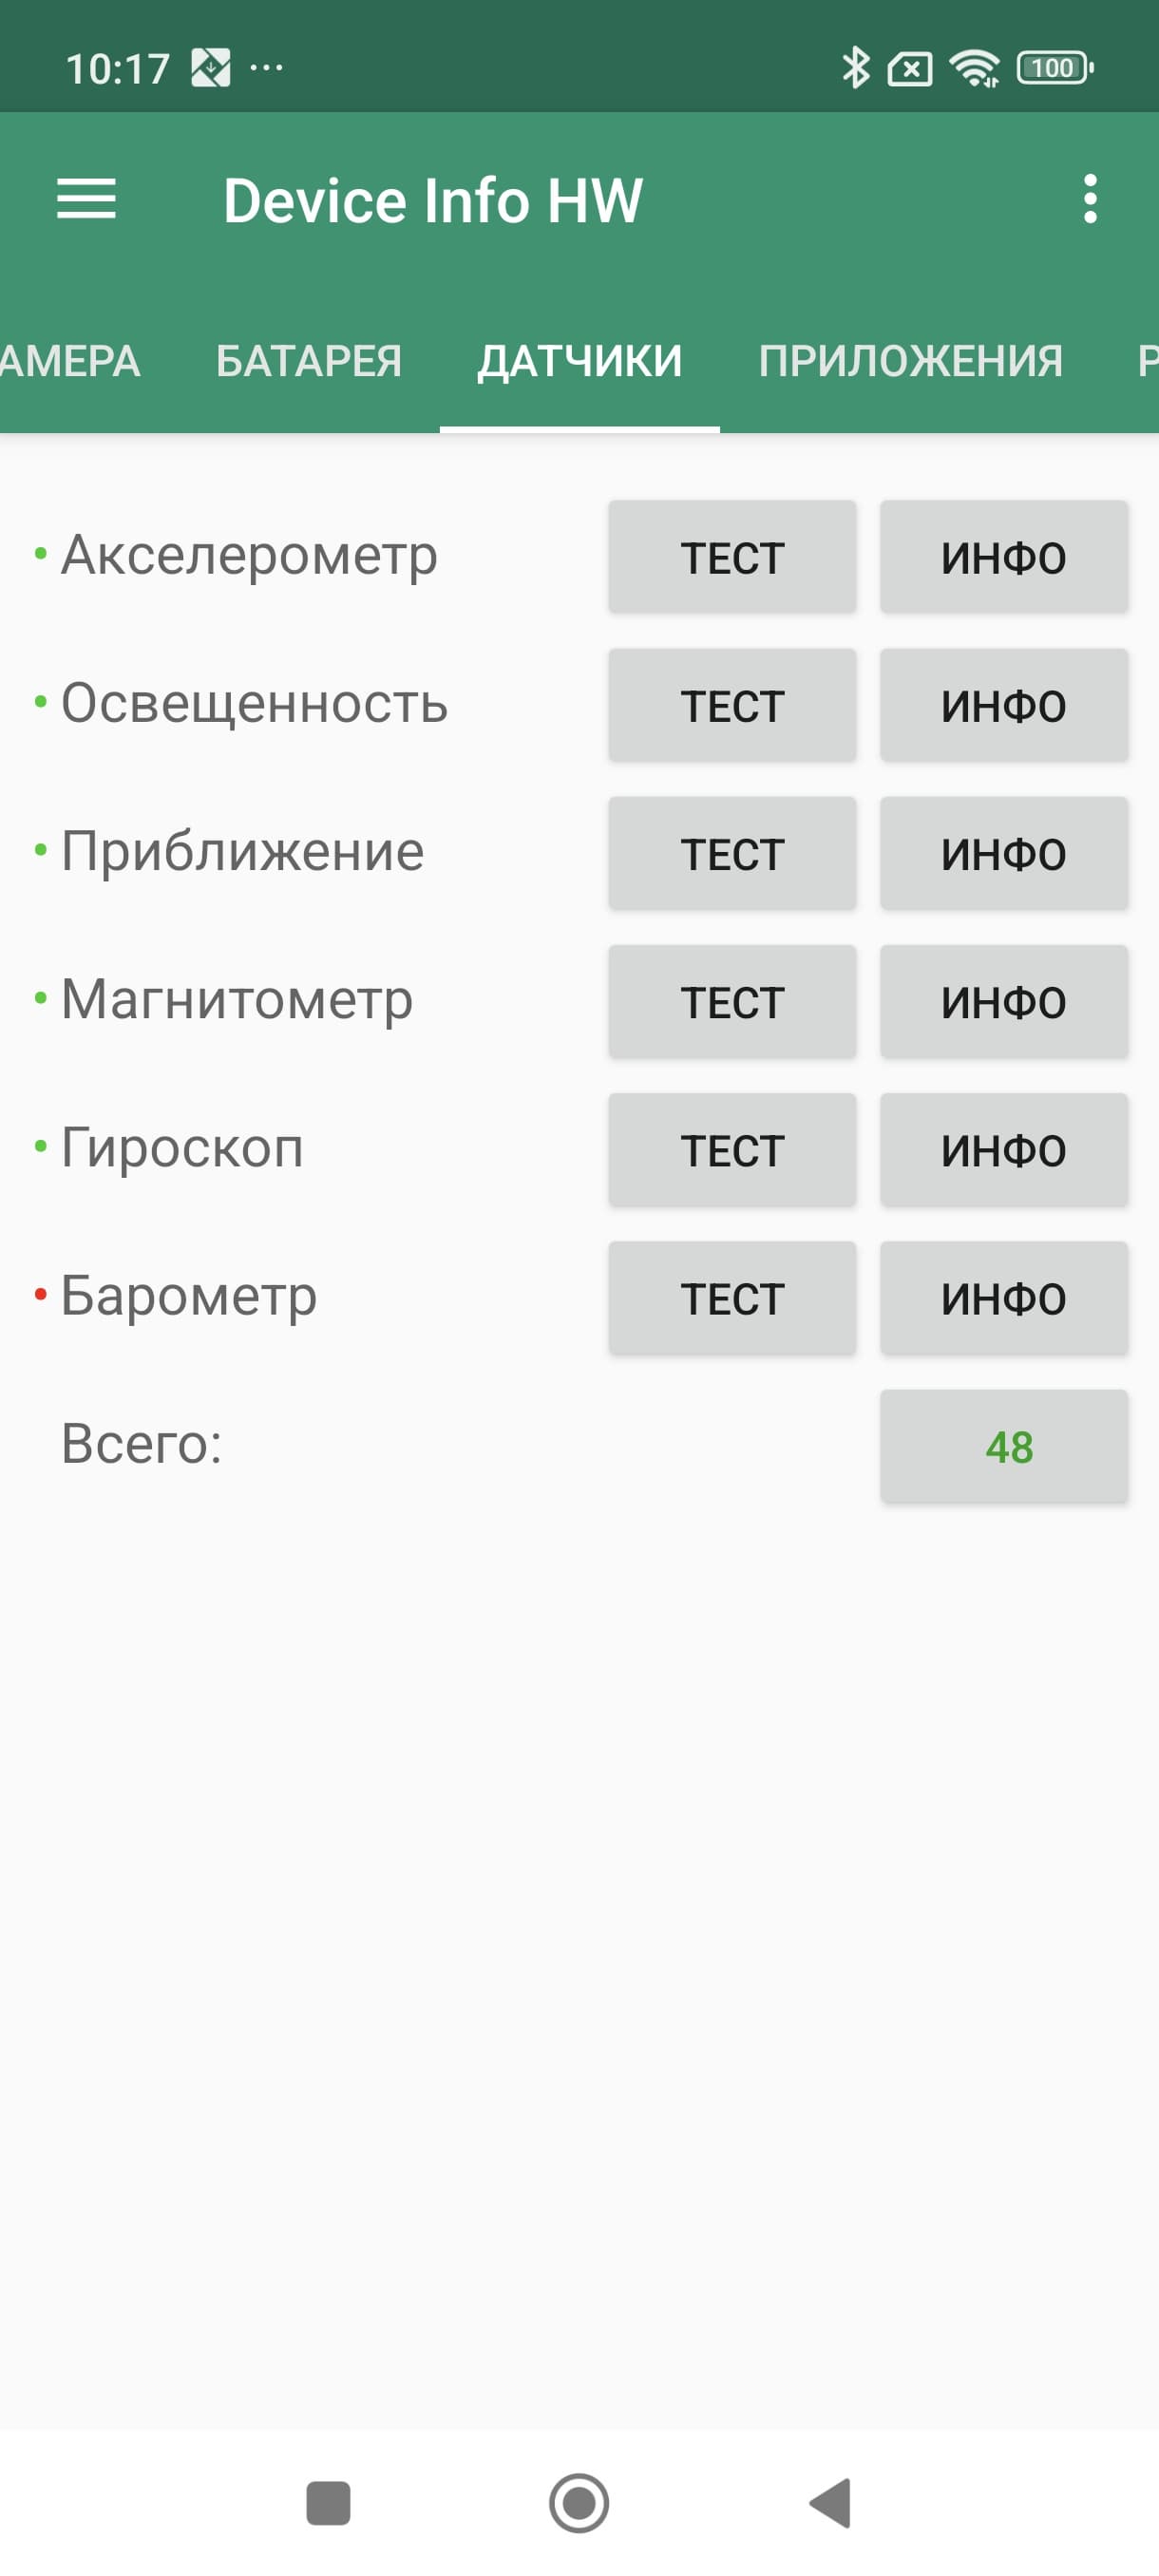Start the Магнитометр test
1159x2576 pixels.
point(732,1001)
